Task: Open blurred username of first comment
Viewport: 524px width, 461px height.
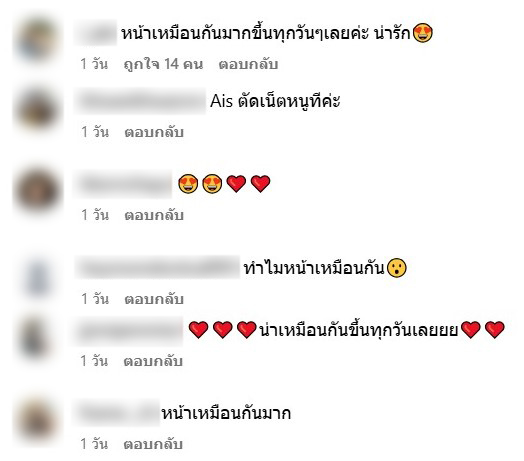Action: pyautogui.click(x=96, y=33)
